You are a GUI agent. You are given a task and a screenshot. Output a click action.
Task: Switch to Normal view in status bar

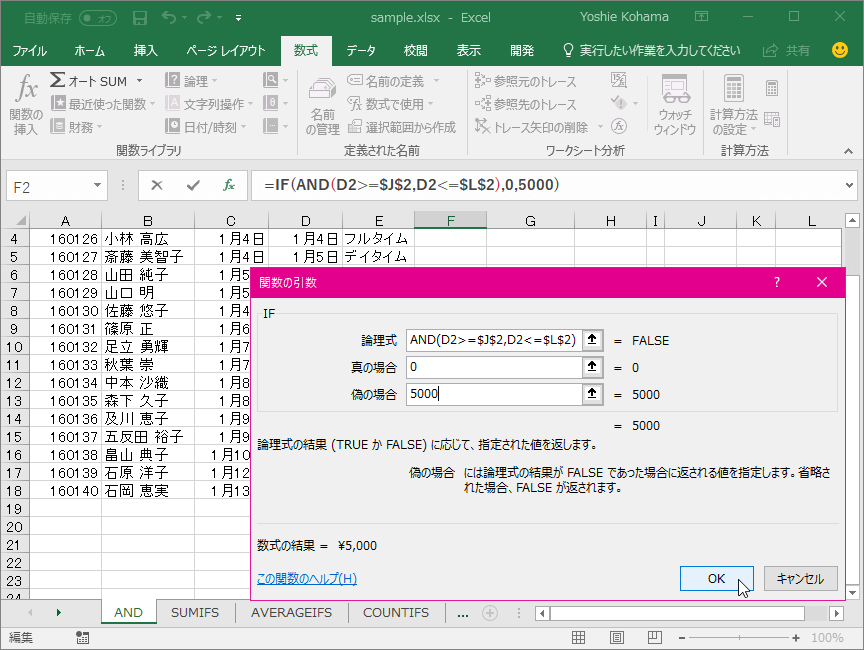click(x=579, y=637)
